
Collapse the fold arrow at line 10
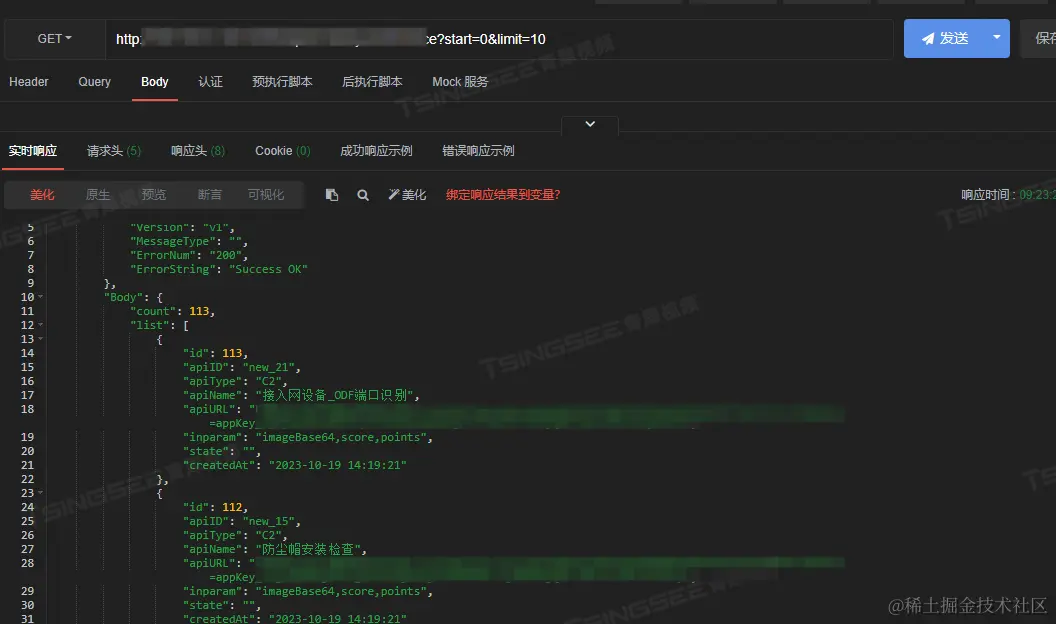pos(40,297)
